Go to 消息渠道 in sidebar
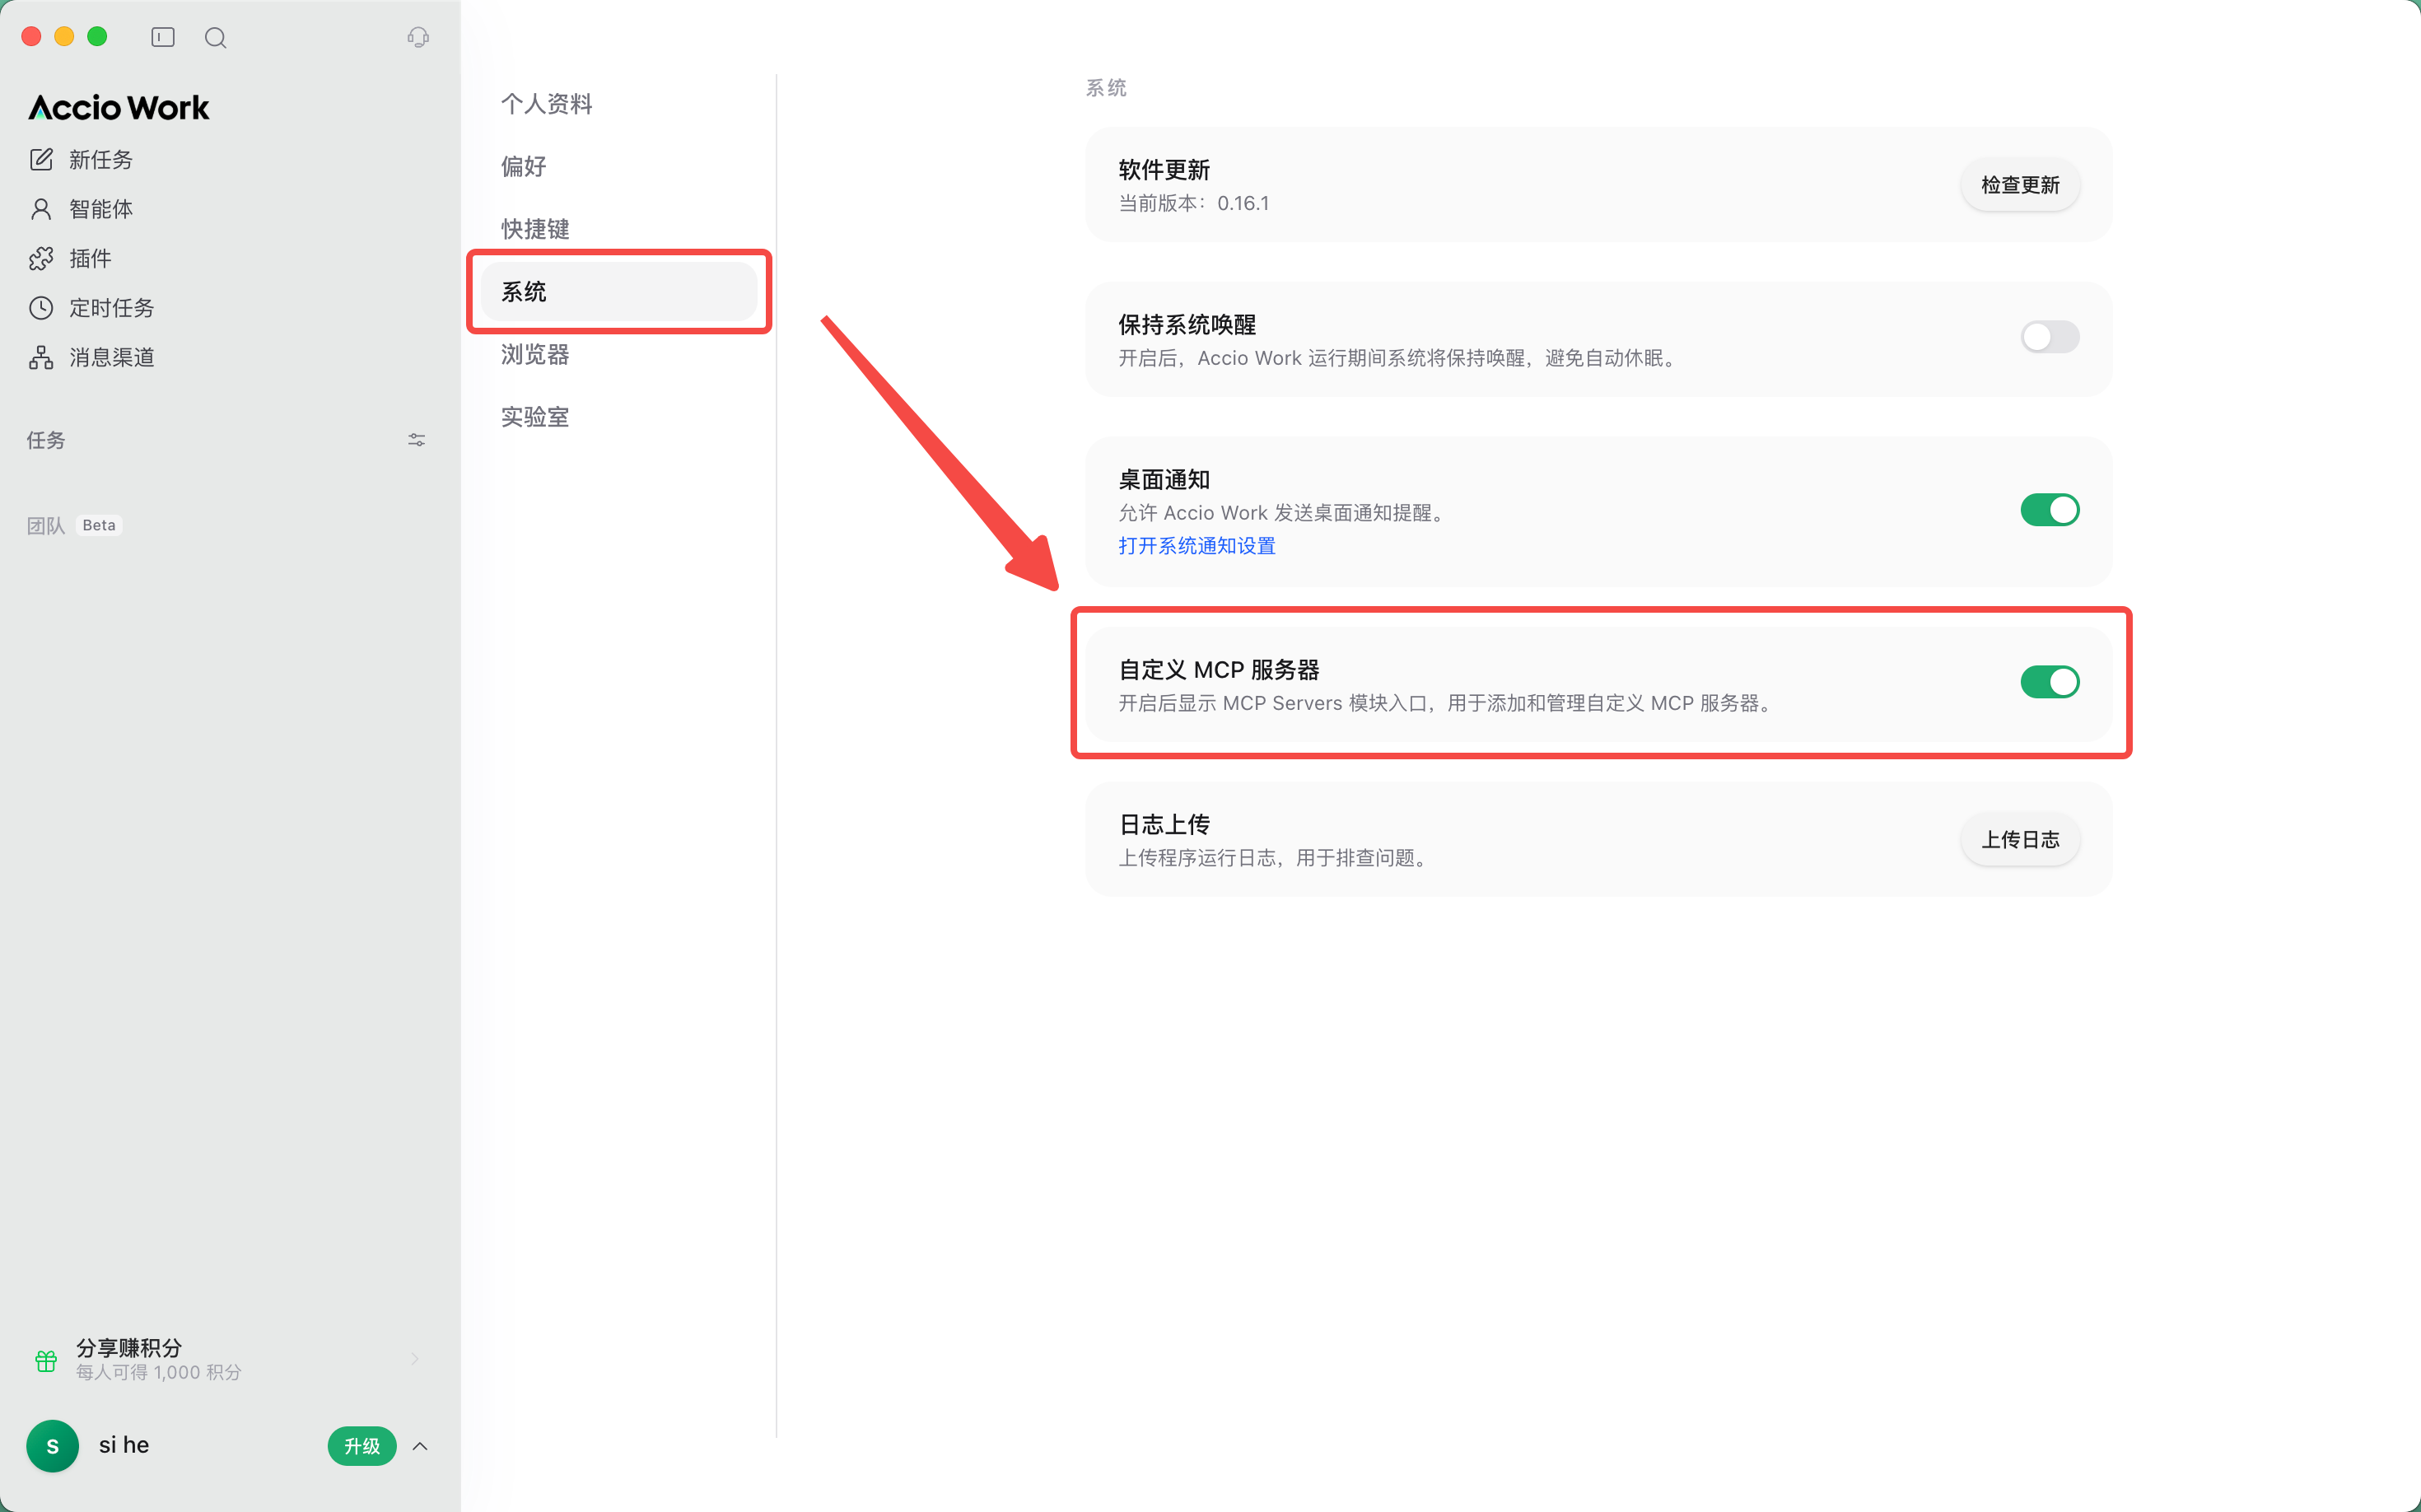 [112, 357]
